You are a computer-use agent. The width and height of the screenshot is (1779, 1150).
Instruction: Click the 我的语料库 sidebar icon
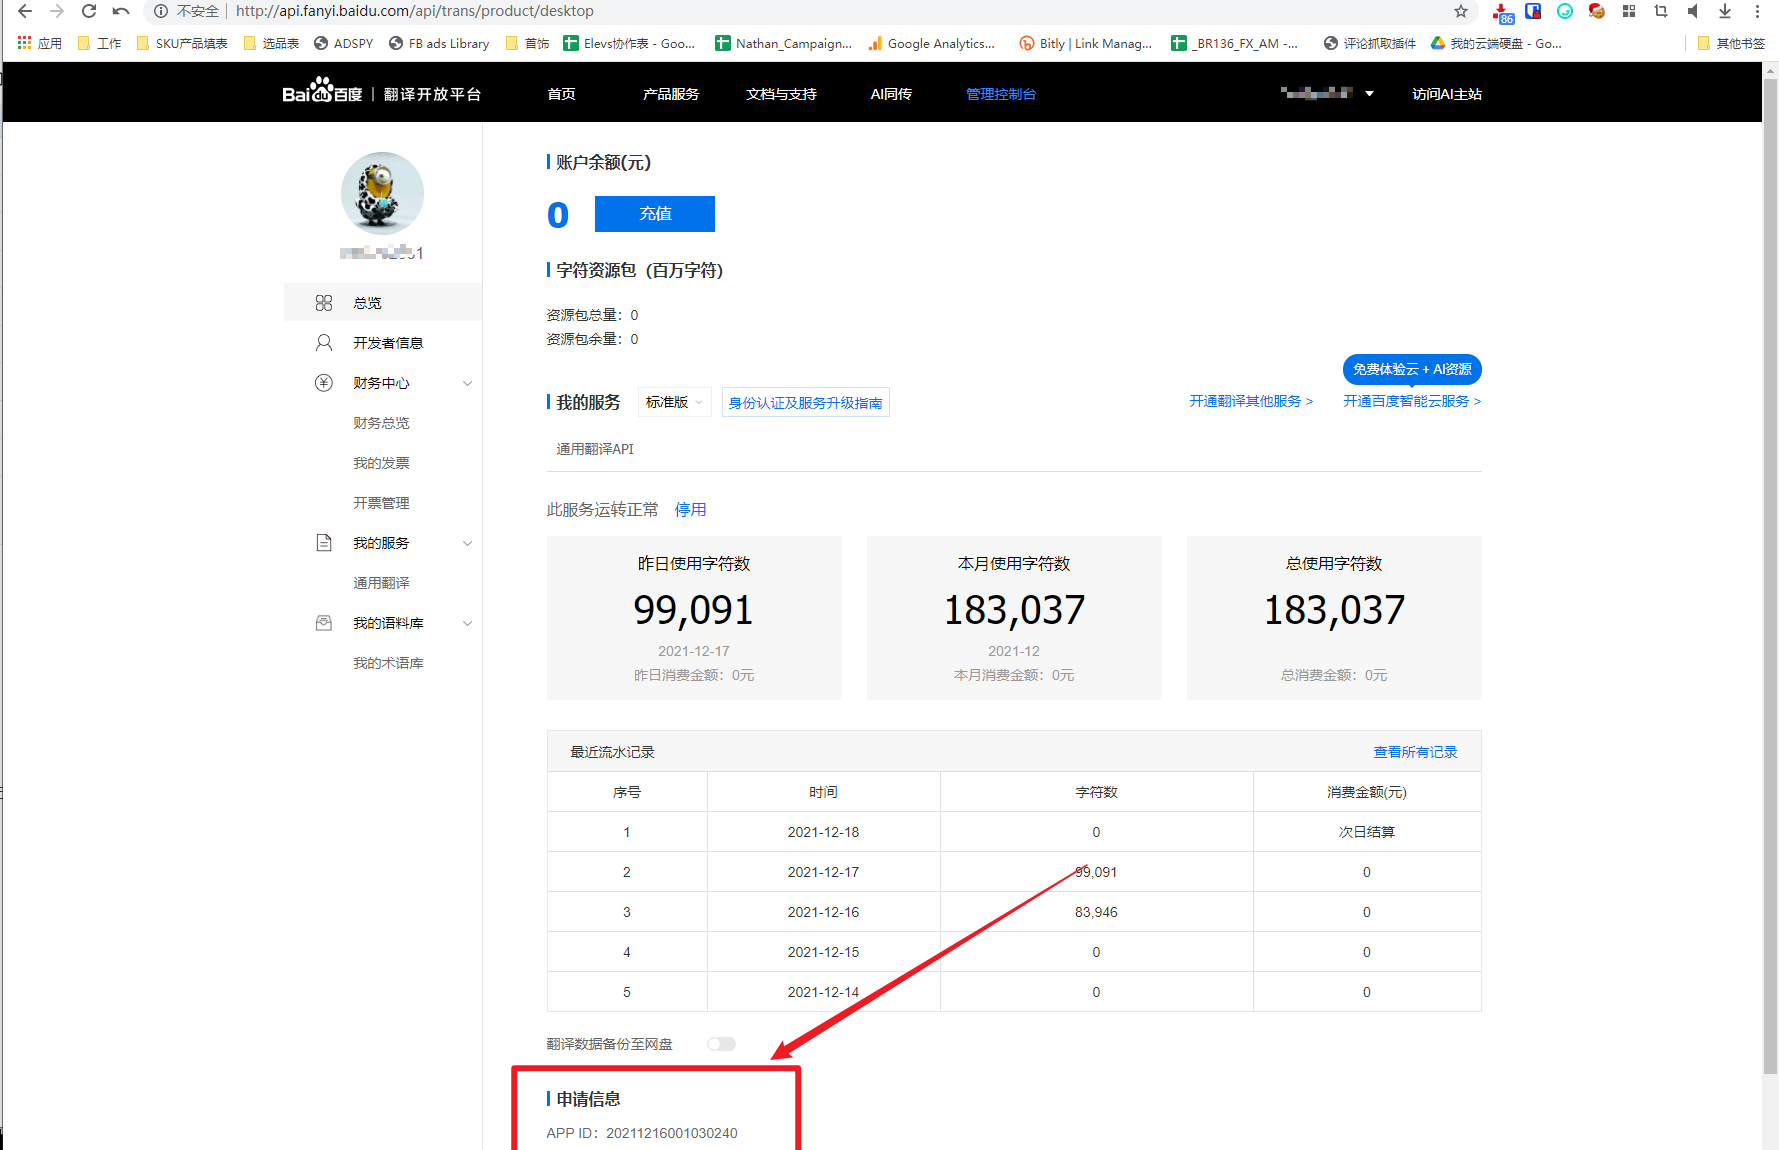point(324,623)
